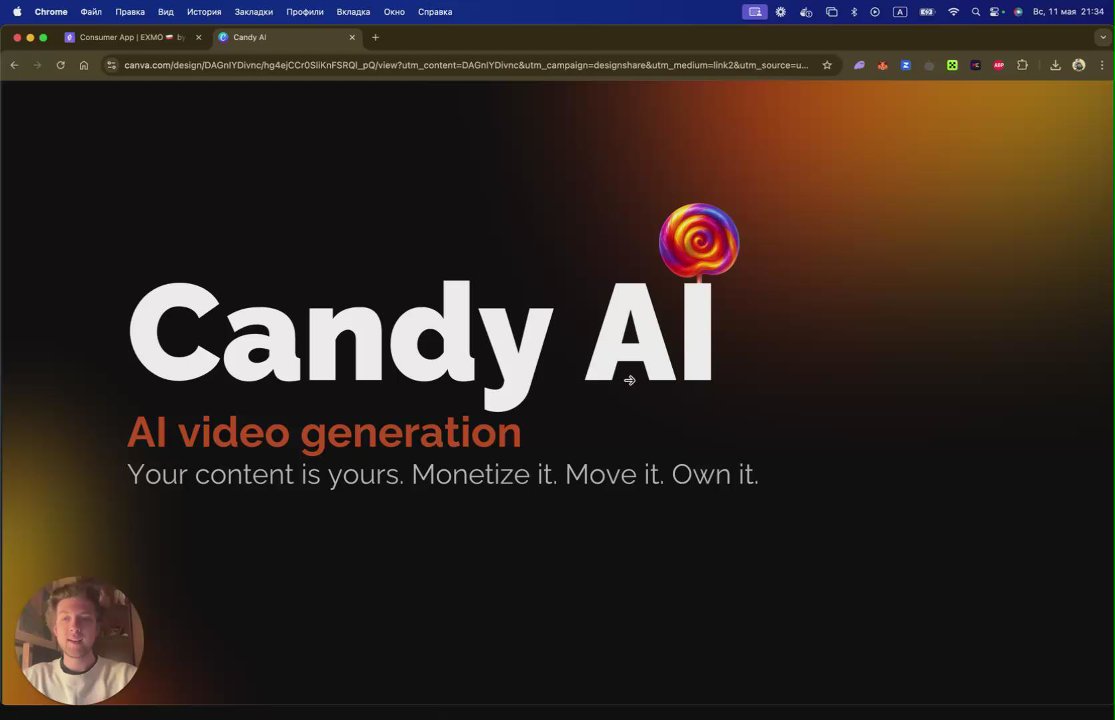This screenshot has width=1115, height=720.
Task: Open the gear-shaped menu bar icon
Action: 781,11
